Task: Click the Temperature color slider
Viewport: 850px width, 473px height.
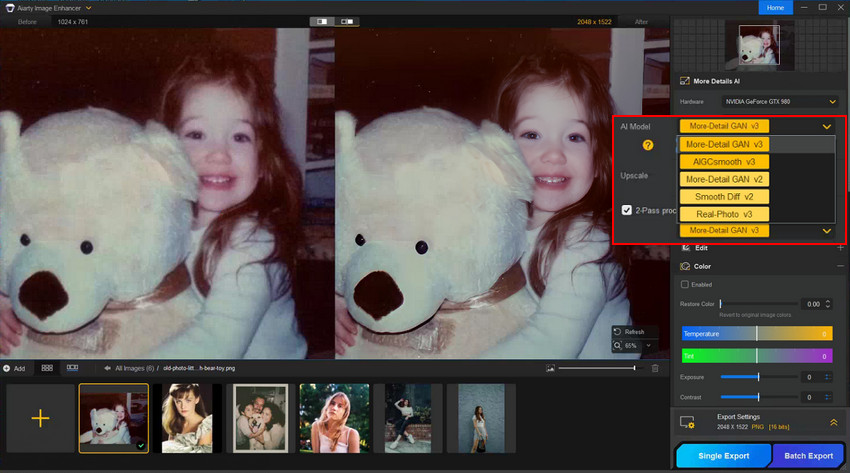Action: pyautogui.click(x=756, y=333)
